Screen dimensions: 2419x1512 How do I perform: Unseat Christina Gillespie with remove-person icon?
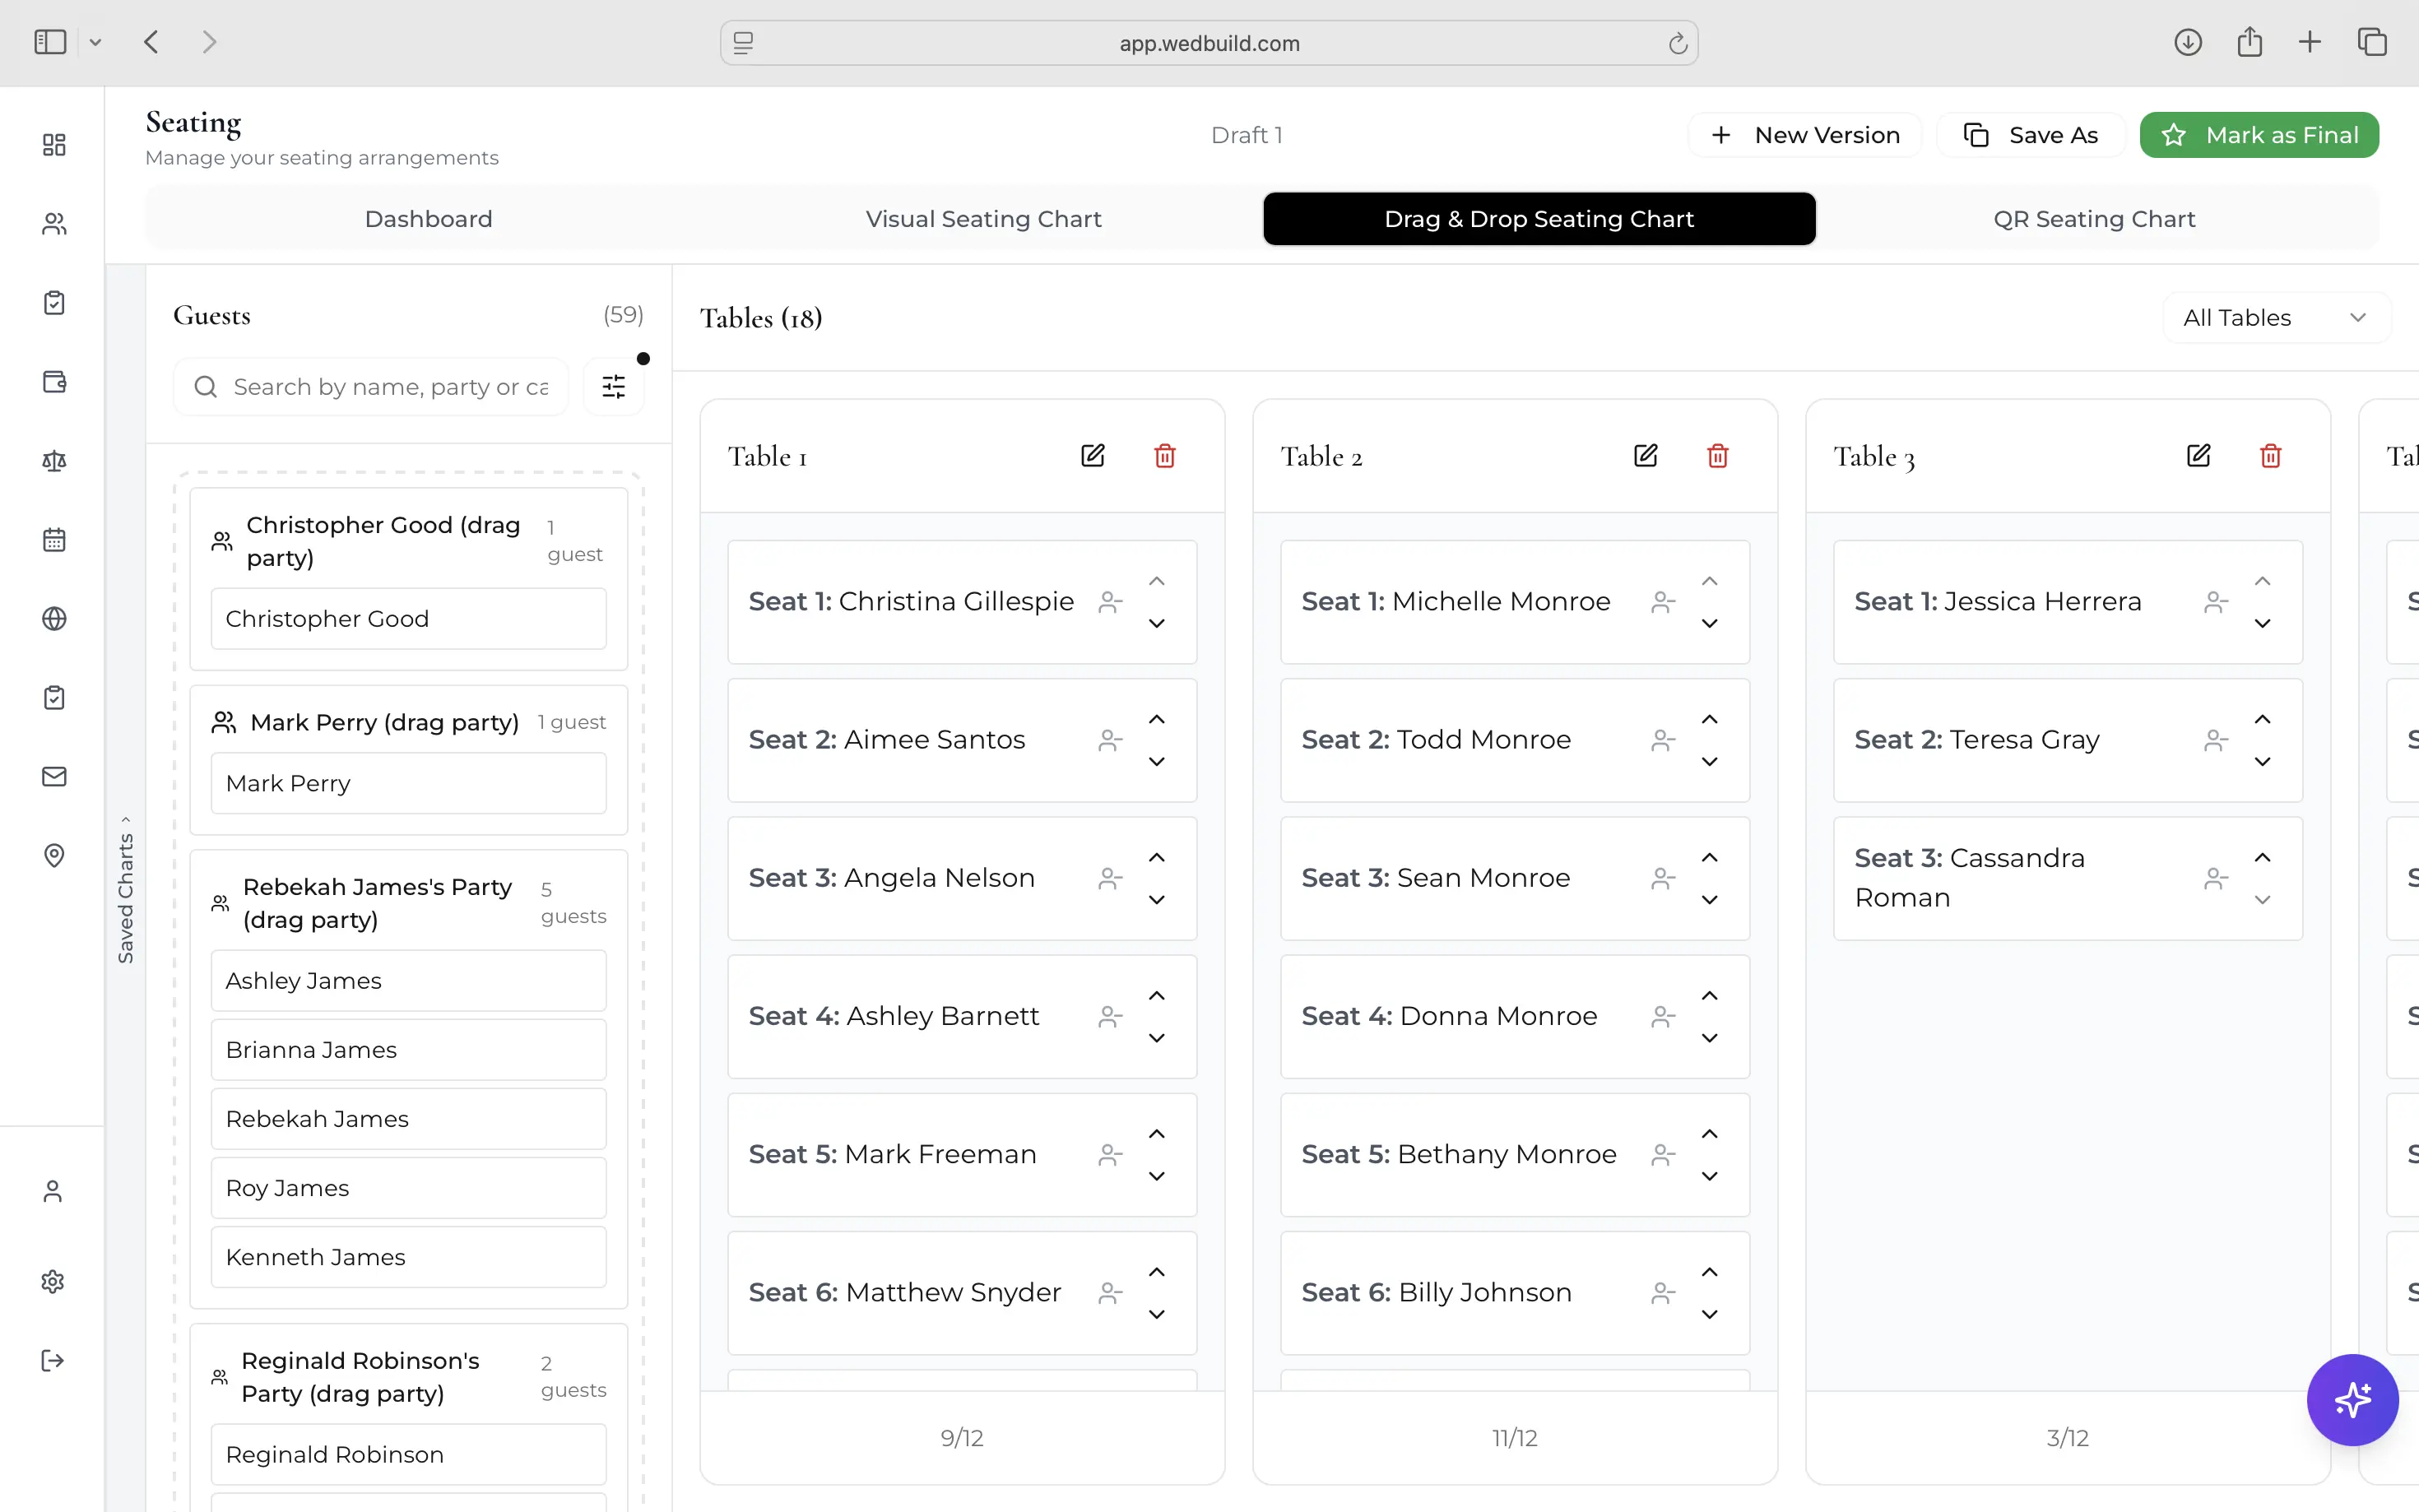click(1110, 602)
